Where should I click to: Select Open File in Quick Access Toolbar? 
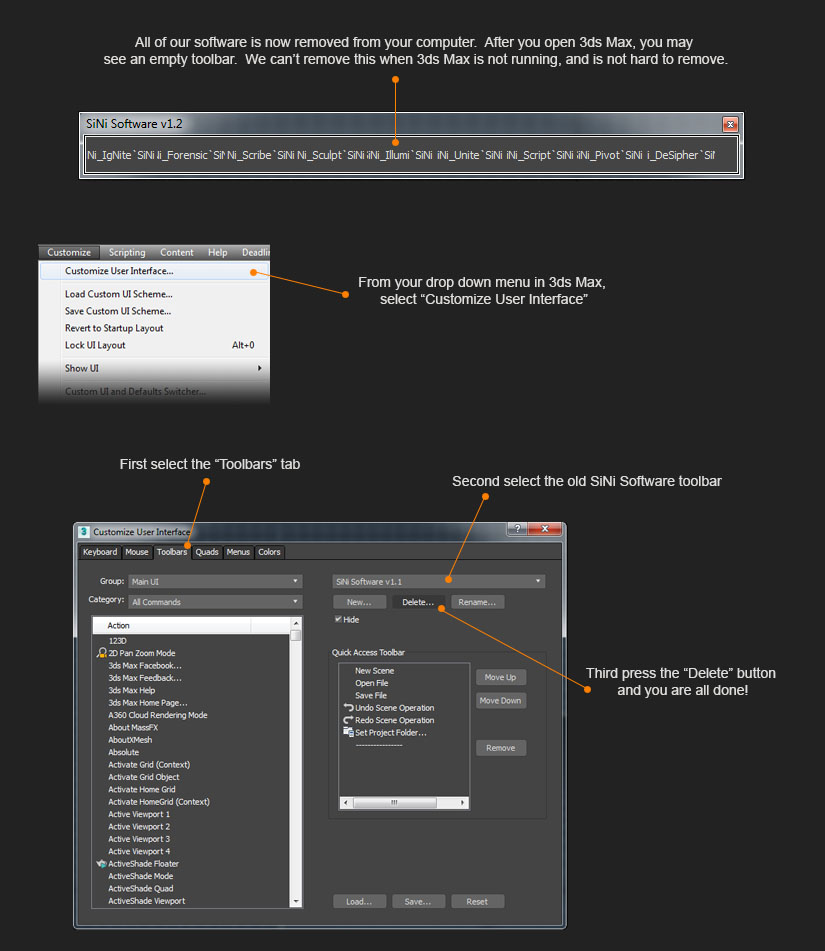[x=371, y=683]
